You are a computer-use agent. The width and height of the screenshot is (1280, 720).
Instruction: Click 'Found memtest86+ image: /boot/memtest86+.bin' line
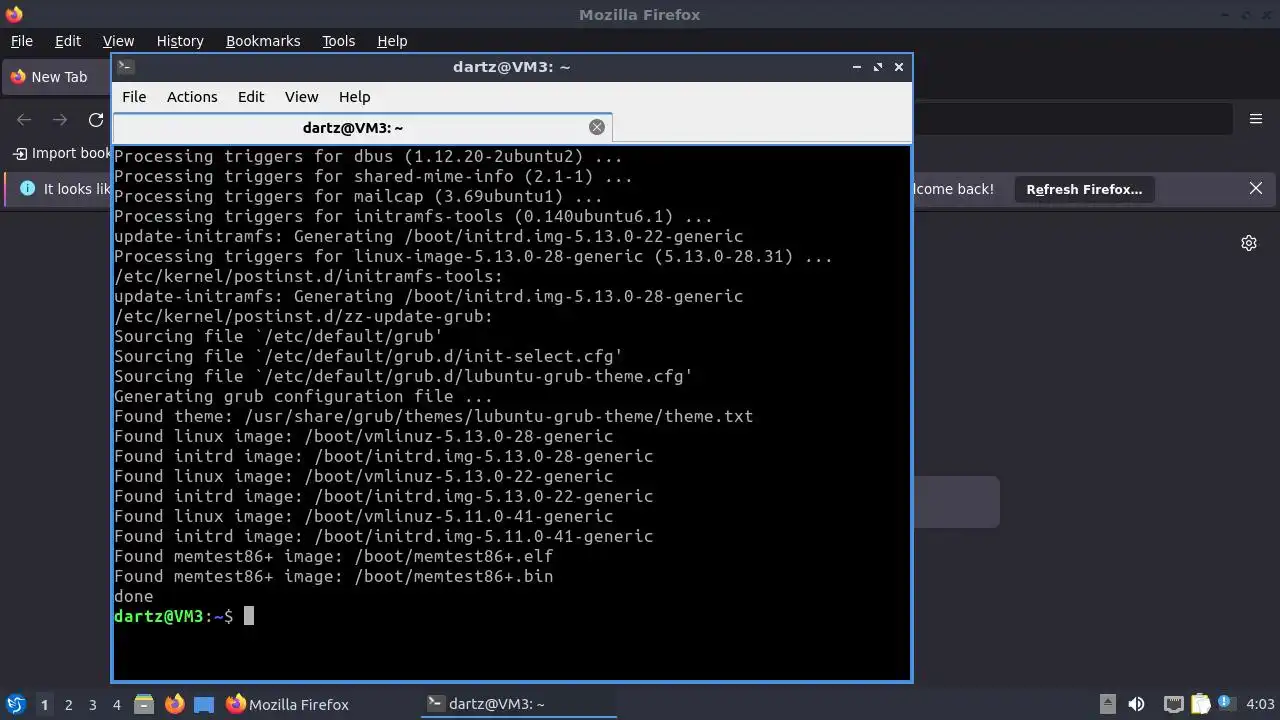click(x=333, y=576)
